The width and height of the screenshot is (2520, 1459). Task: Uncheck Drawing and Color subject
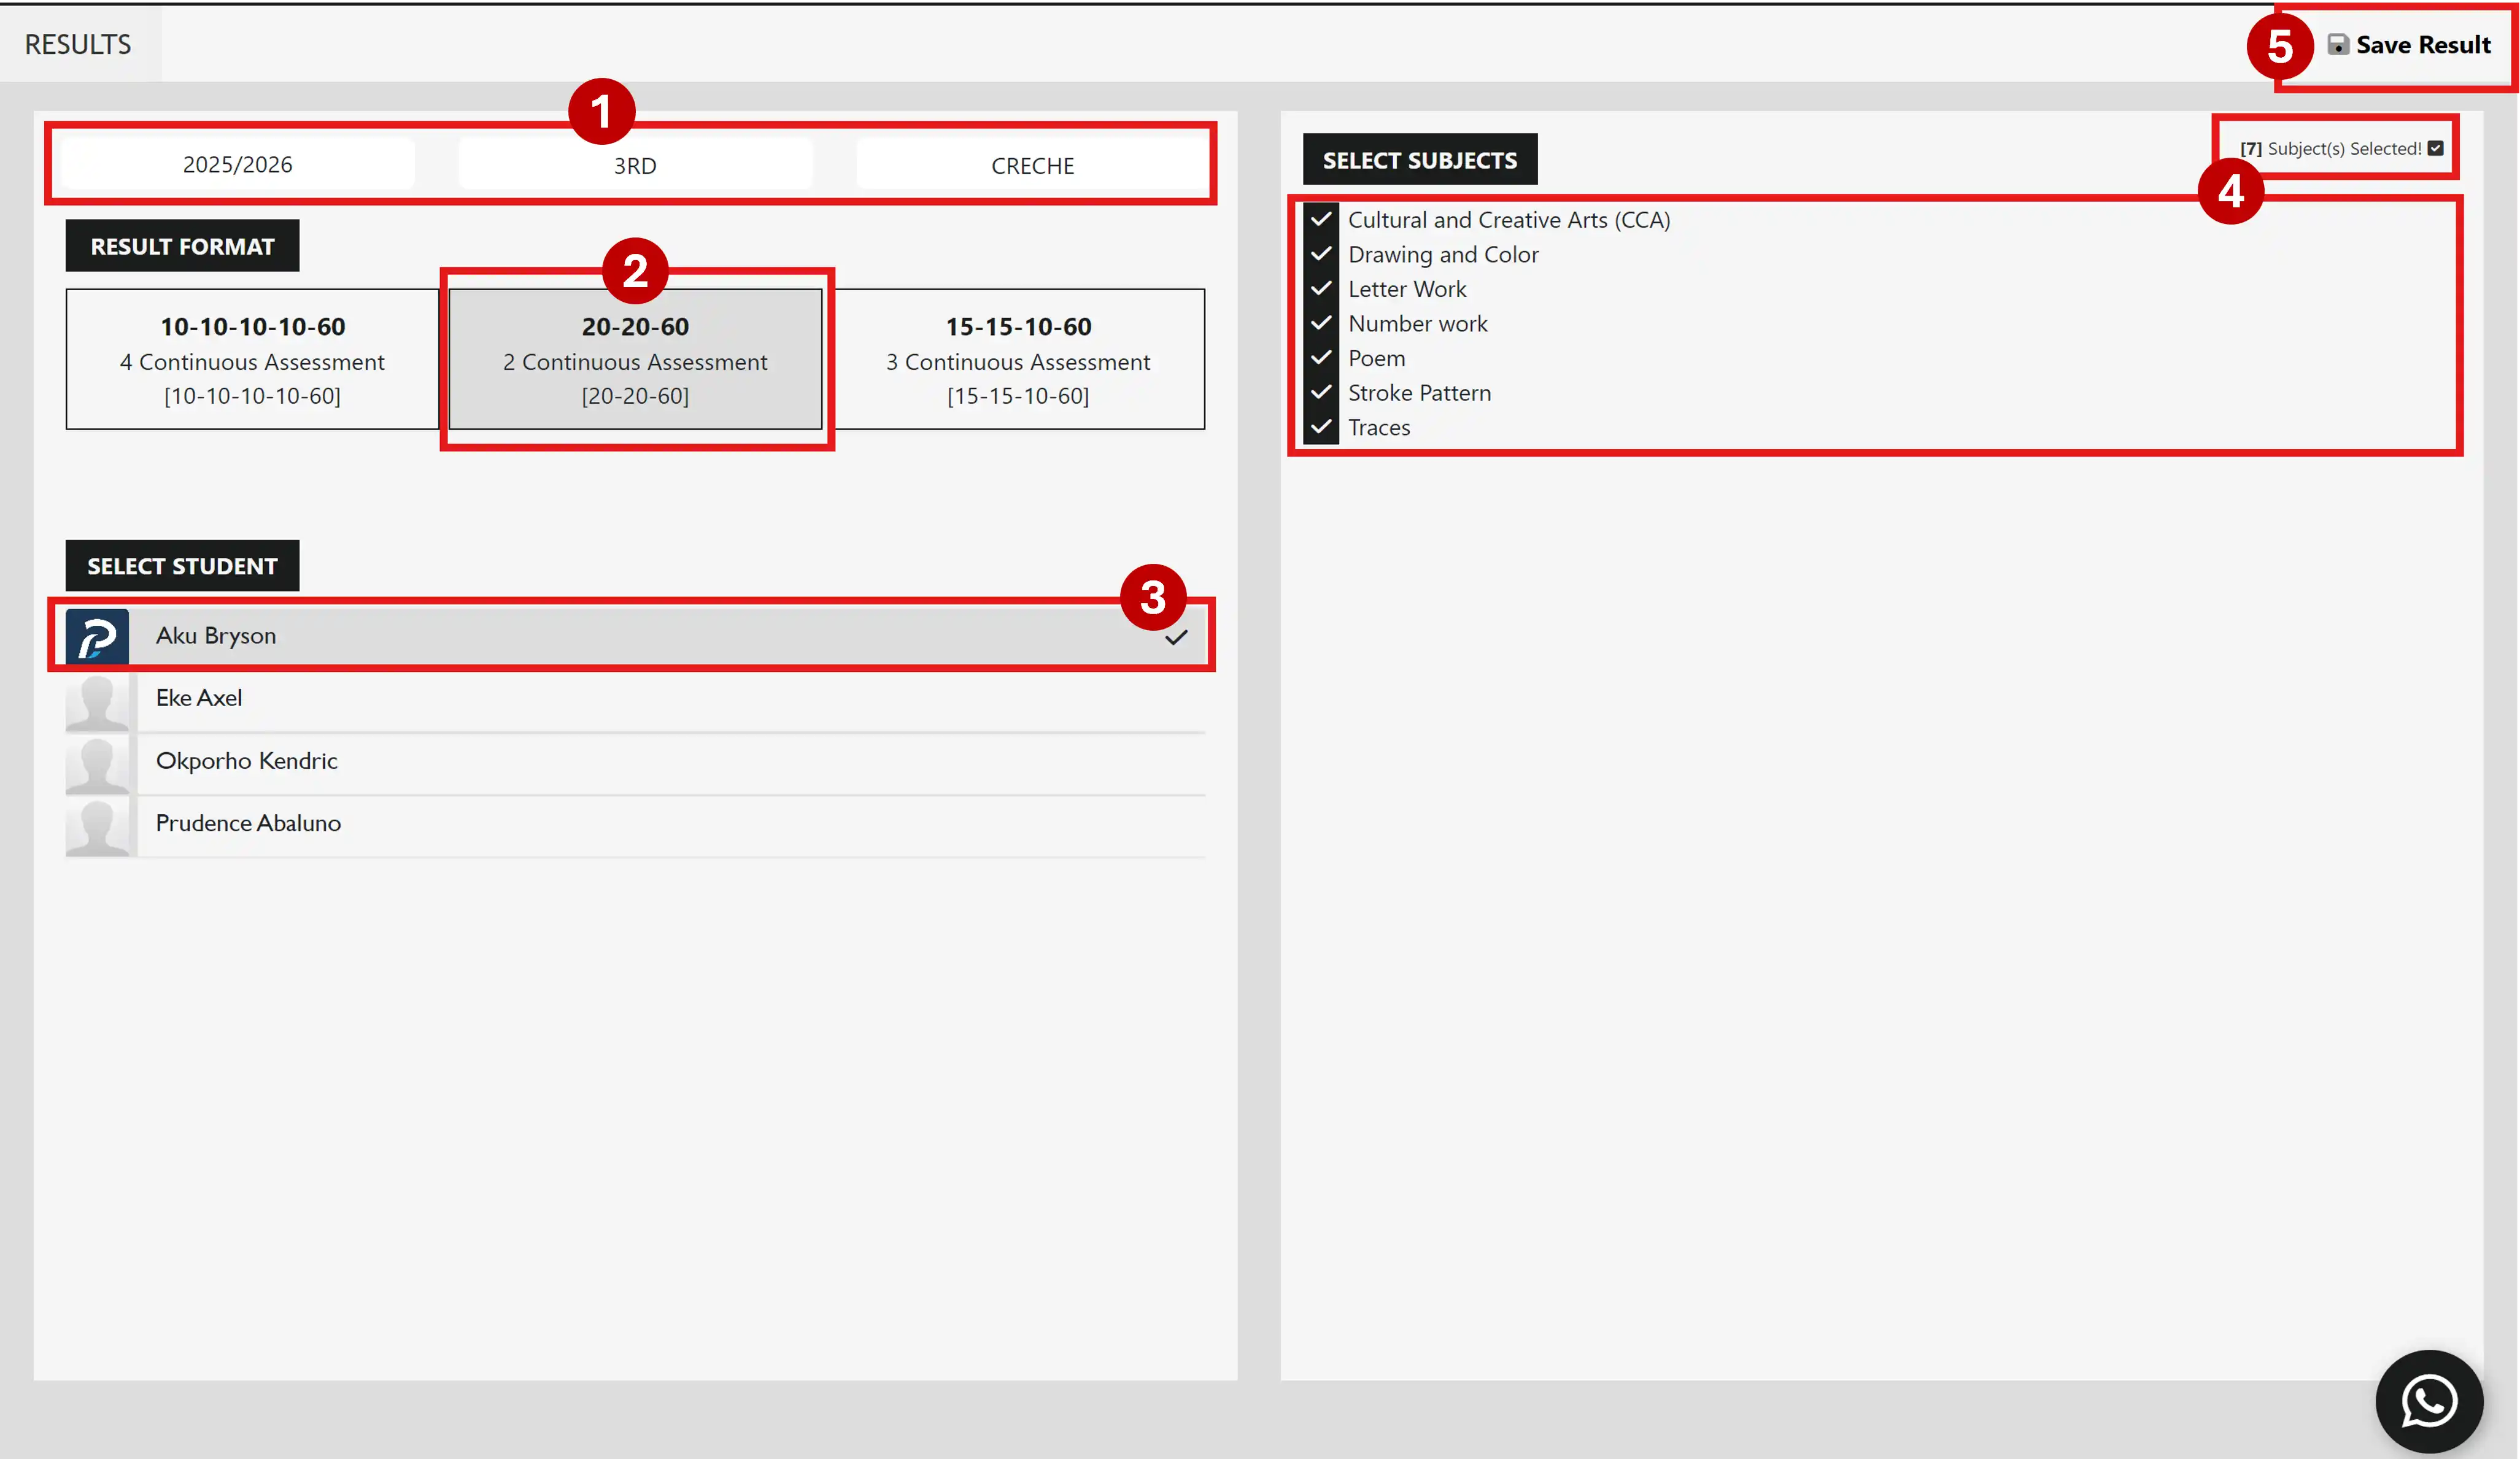coord(1321,254)
